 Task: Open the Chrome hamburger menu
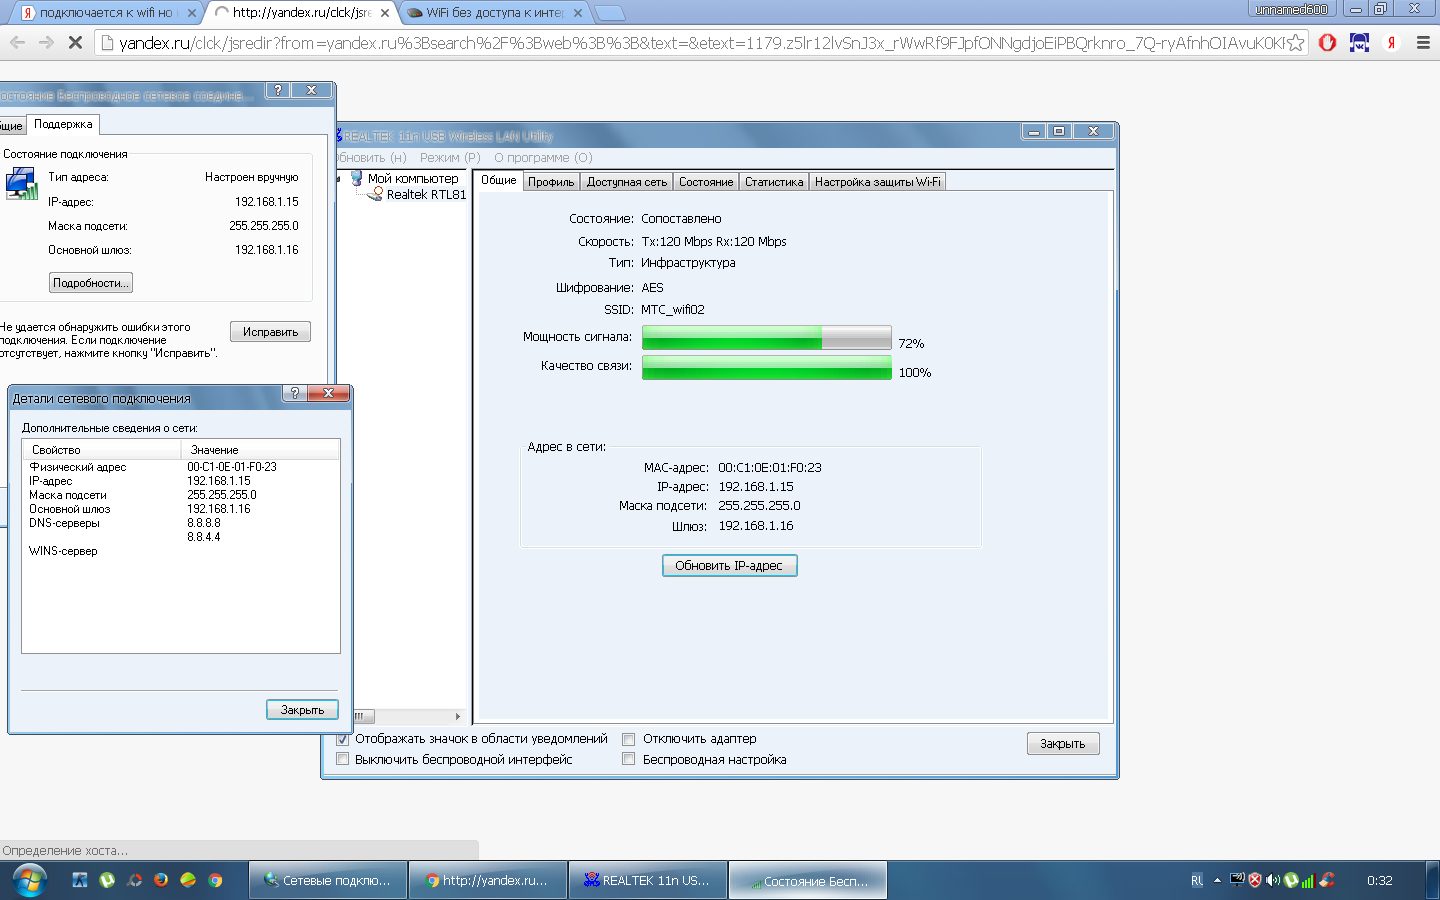point(1423,43)
